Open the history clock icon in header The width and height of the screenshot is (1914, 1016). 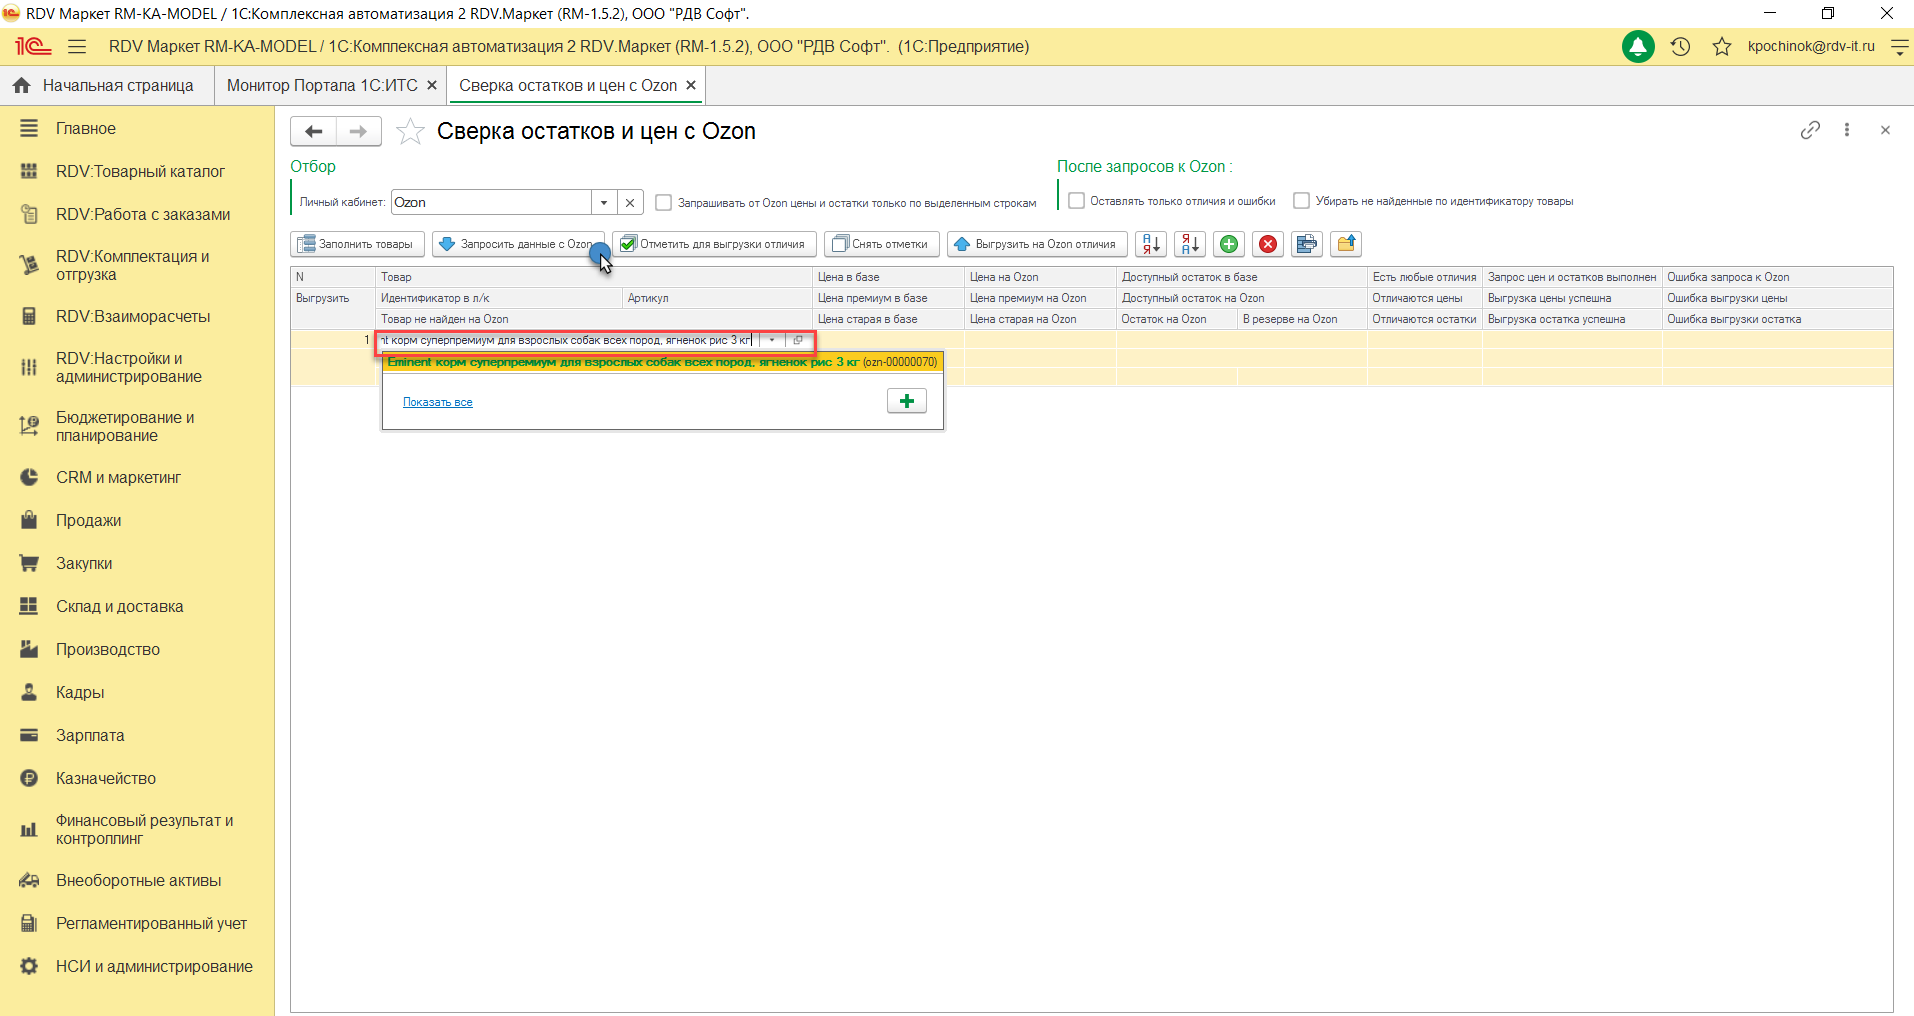[x=1680, y=47]
